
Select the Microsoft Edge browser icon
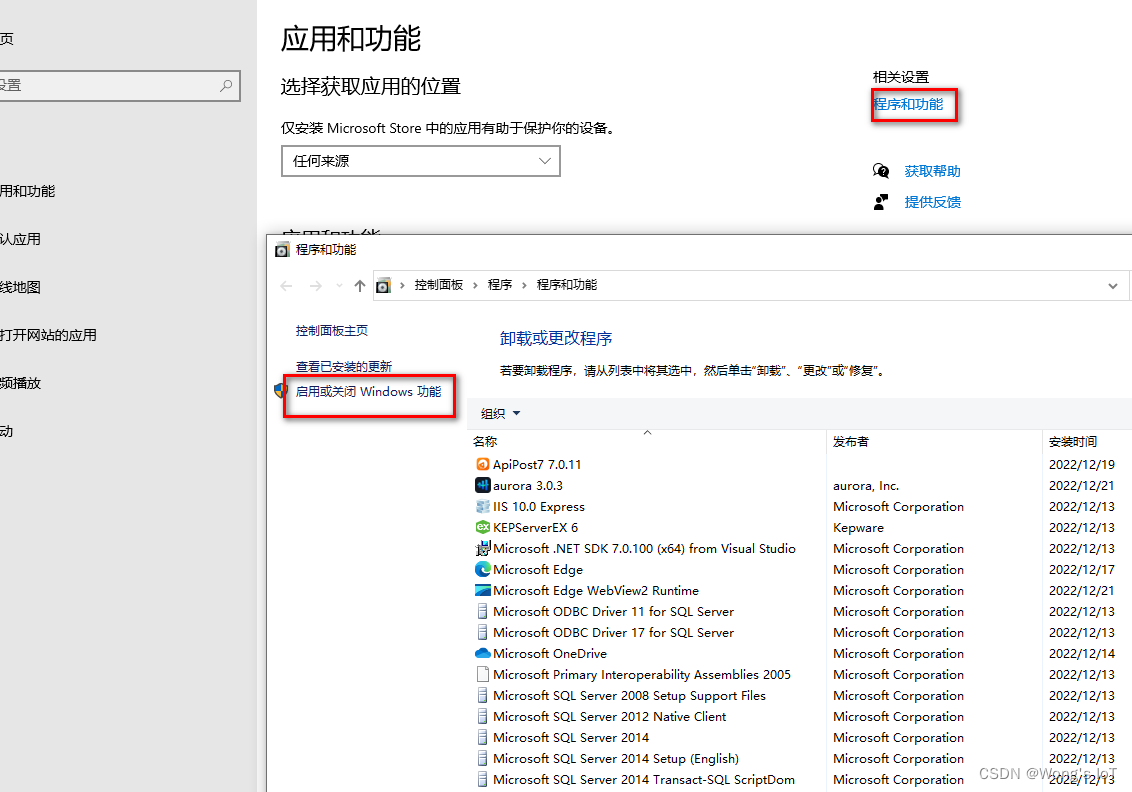click(x=484, y=569)
